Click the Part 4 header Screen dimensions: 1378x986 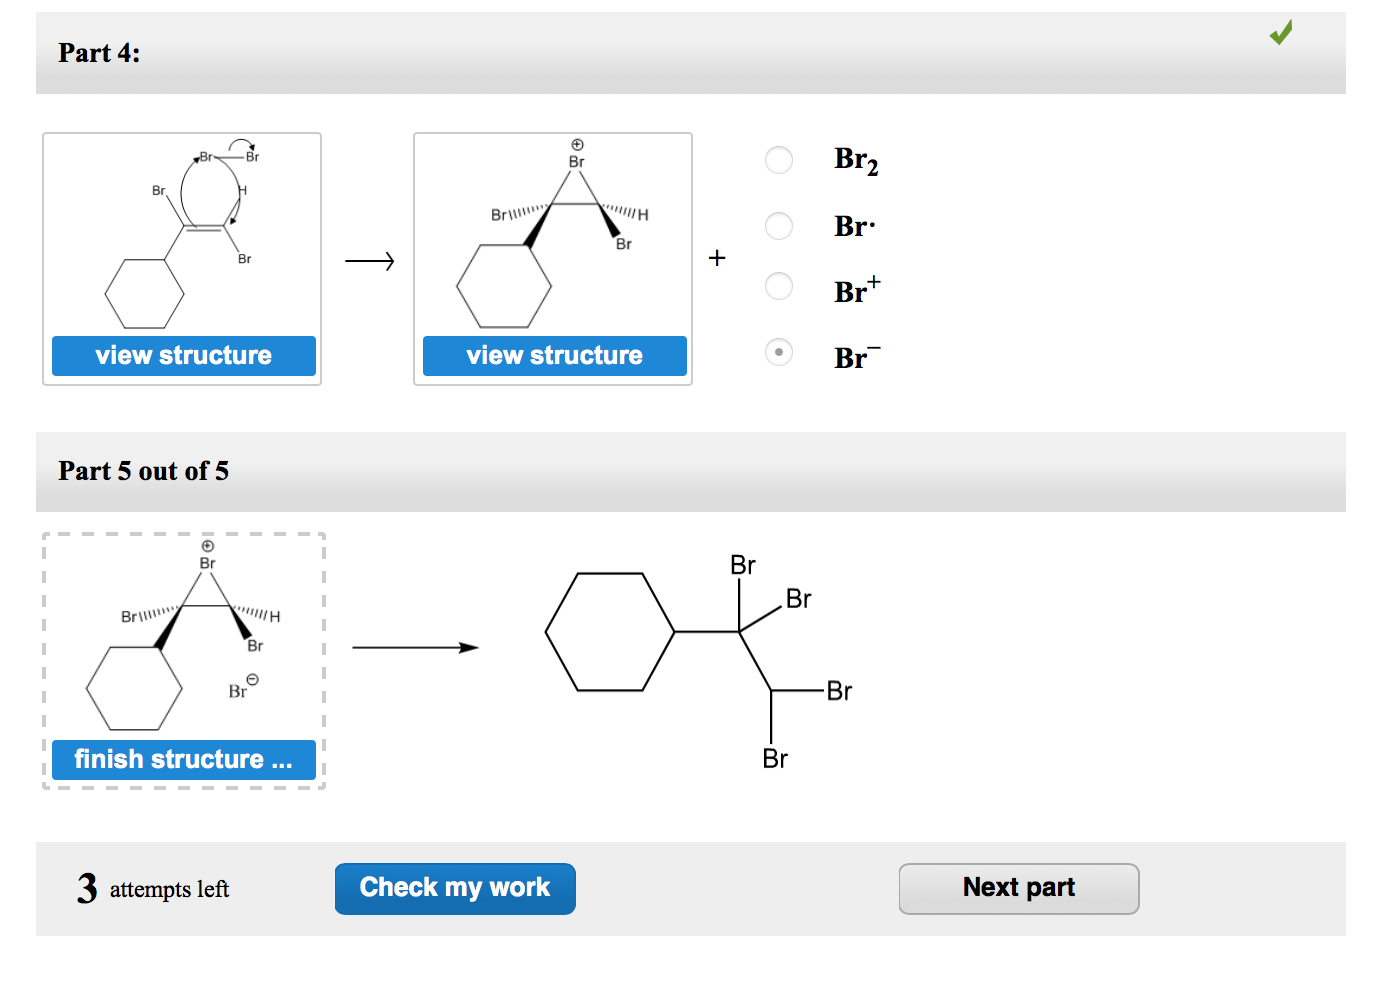(x=100, y=53)
